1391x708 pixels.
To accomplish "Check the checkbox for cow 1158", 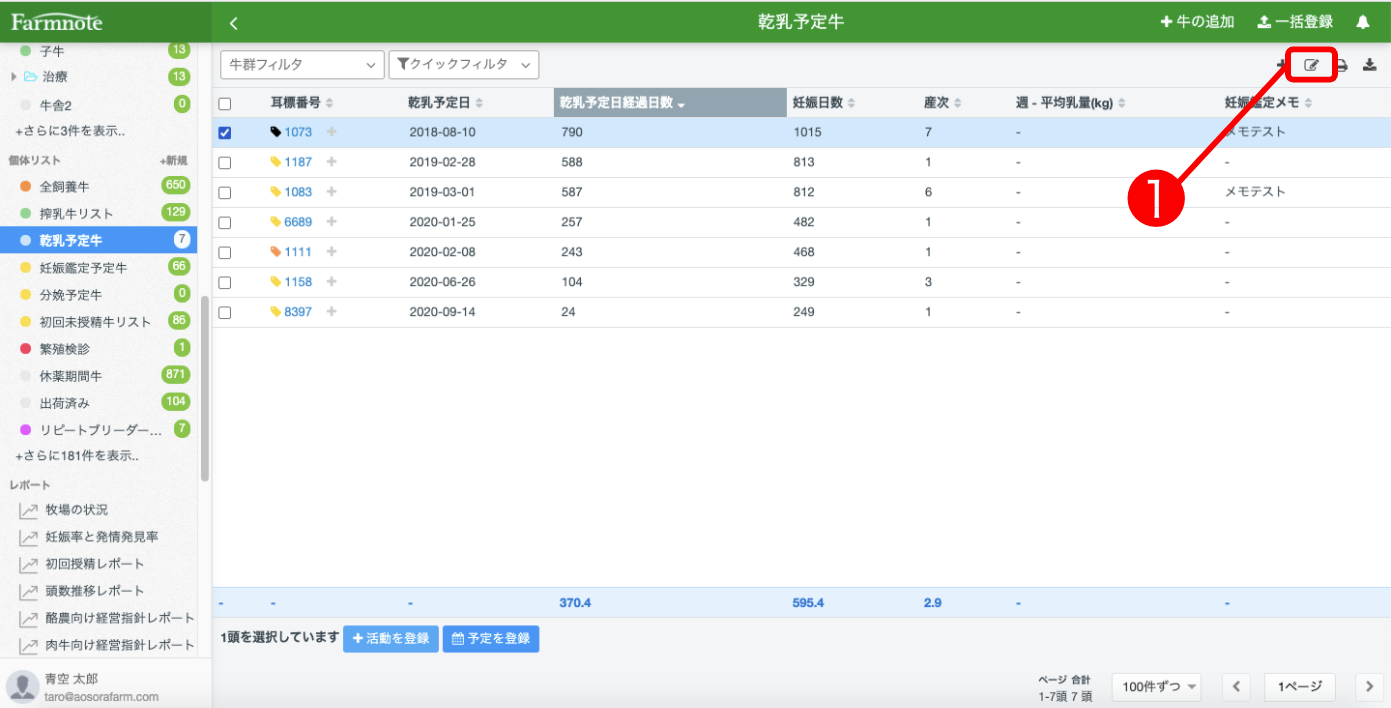I will point(225,282).
